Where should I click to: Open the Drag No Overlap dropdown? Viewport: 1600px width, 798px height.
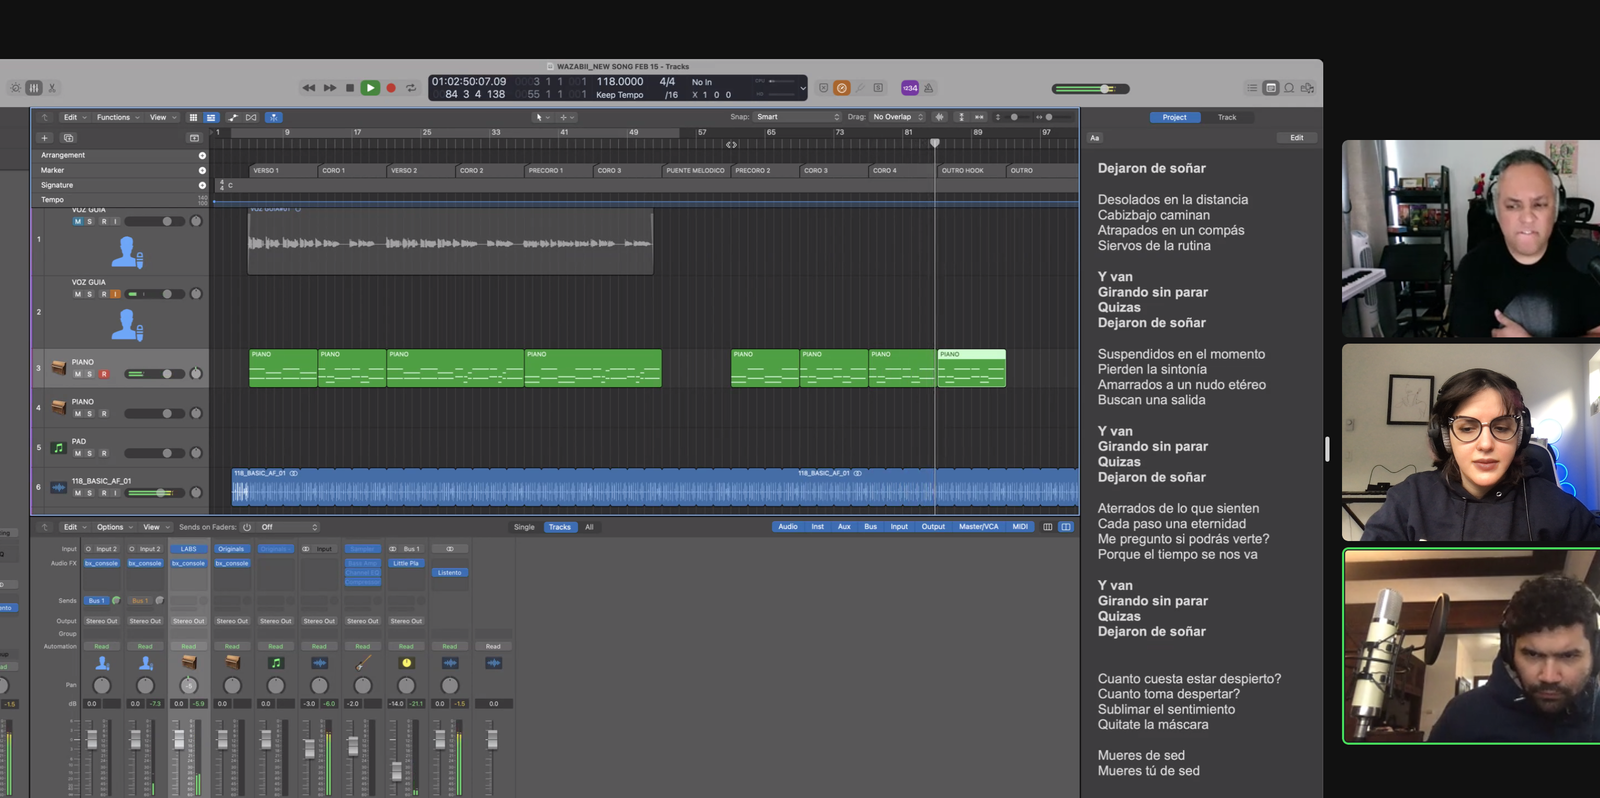[898, 117]
